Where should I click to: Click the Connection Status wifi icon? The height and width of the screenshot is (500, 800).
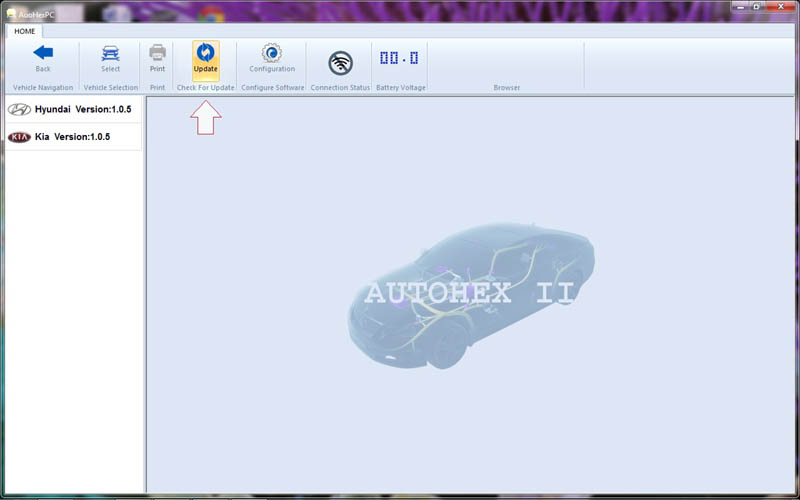click(340, 63)
